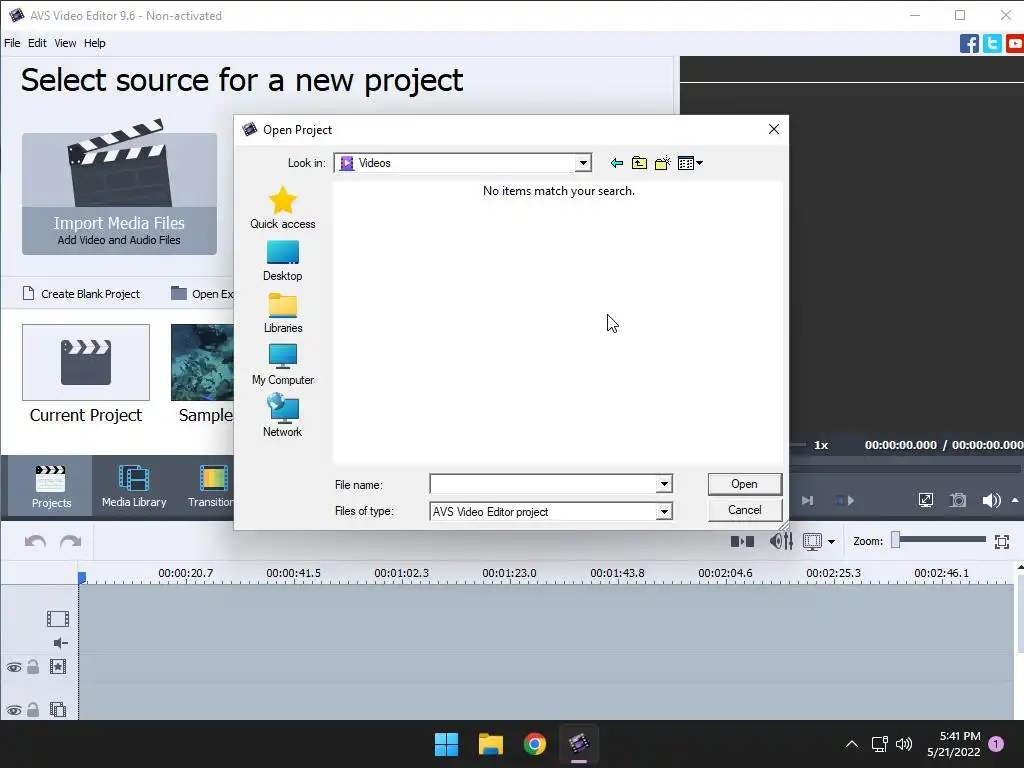
Task: Switch to the Projects tab
Action: [51, 486]
